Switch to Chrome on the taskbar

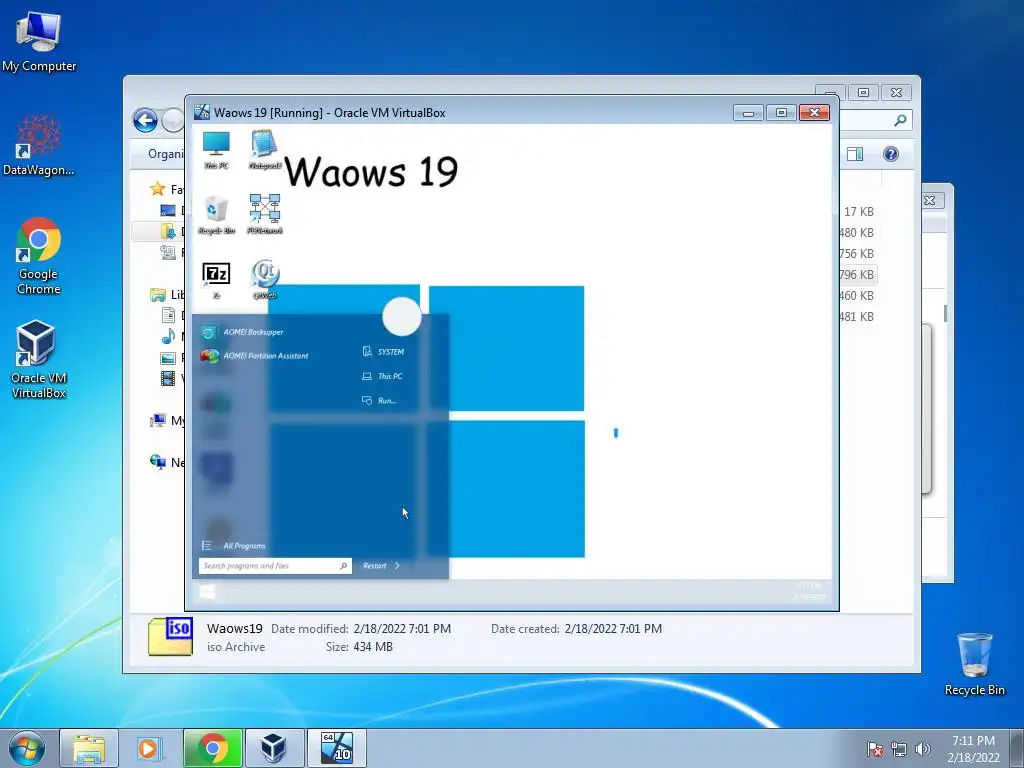(213, 748)
